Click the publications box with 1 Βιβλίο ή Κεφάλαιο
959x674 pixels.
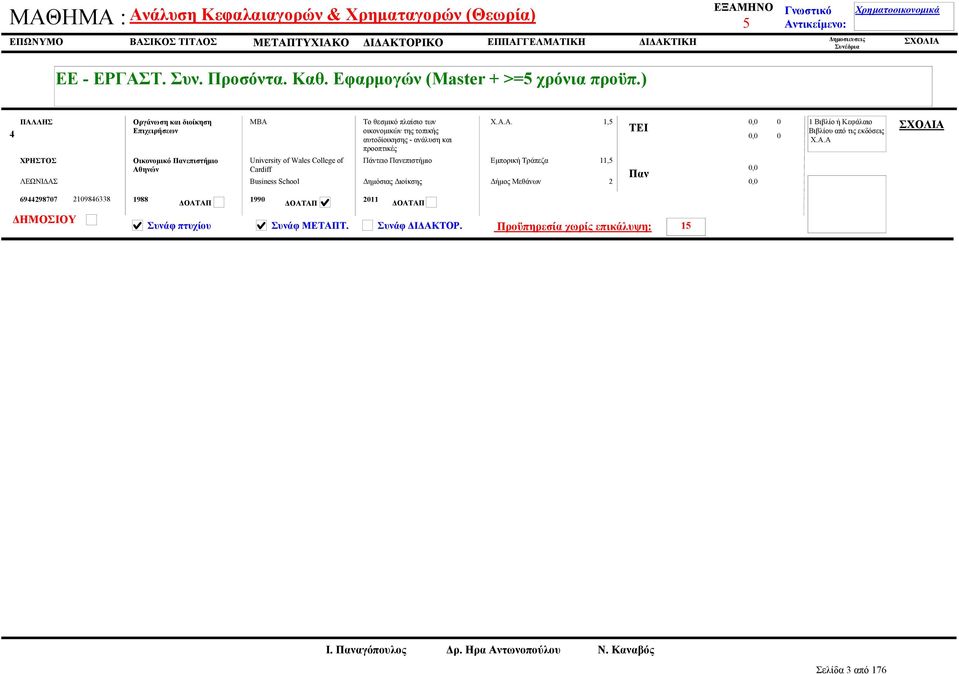click(x=846, y=133)
